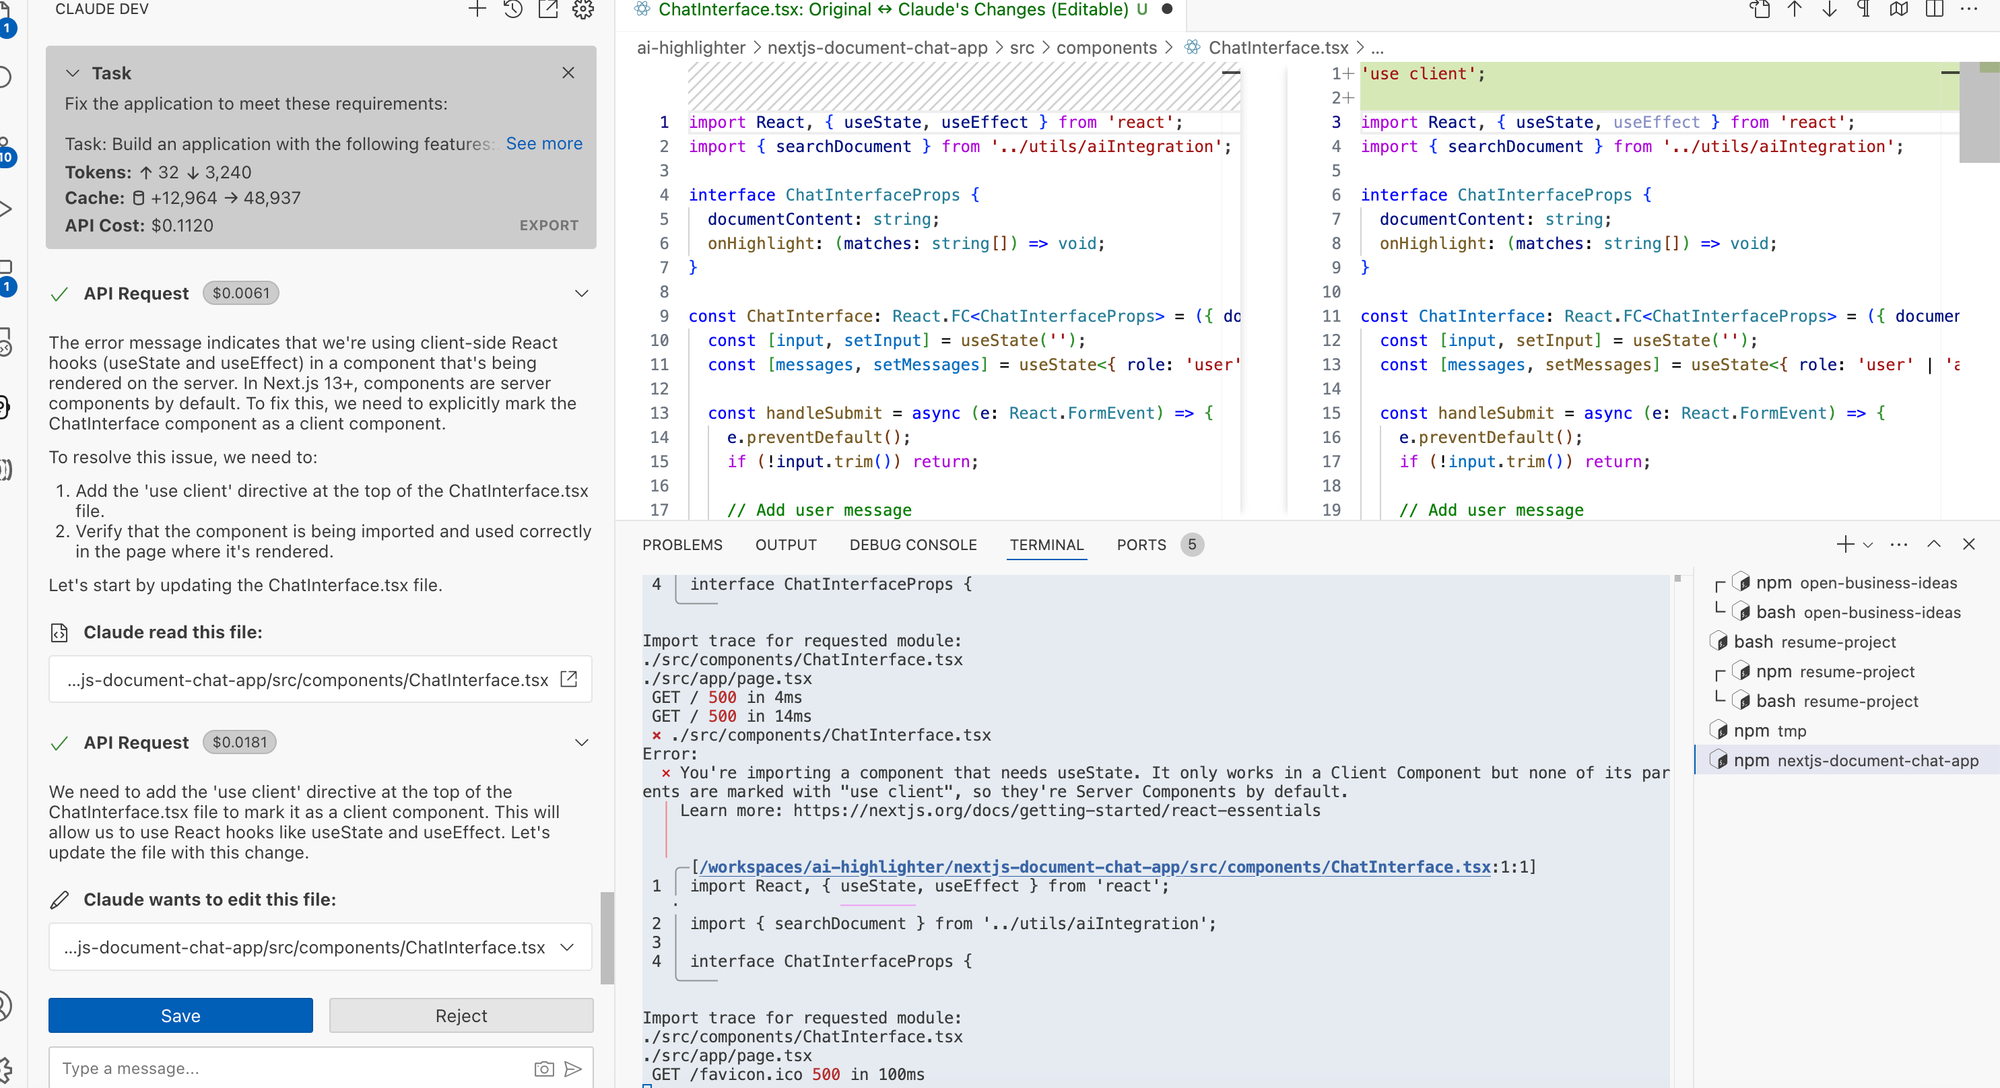Expand edited ChatInterface.tsx file dropdown
Viewport: 2000px width, 1088px height.
tap(567, 947)
